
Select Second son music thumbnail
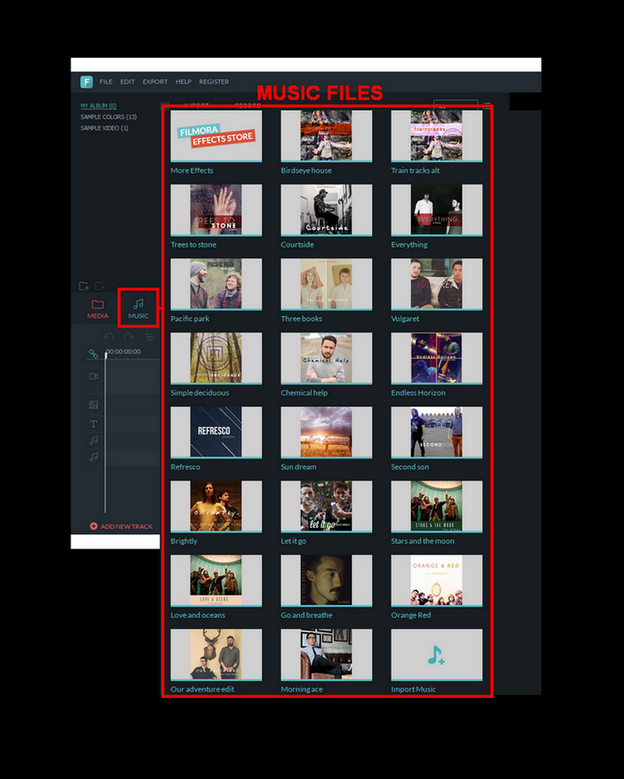click(x=437, y=432)
